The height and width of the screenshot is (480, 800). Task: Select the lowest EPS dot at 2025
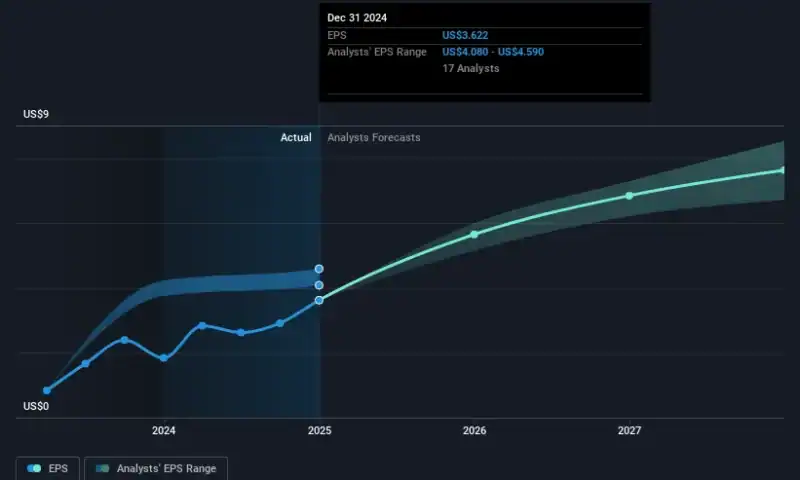click(x=319, y=300)
